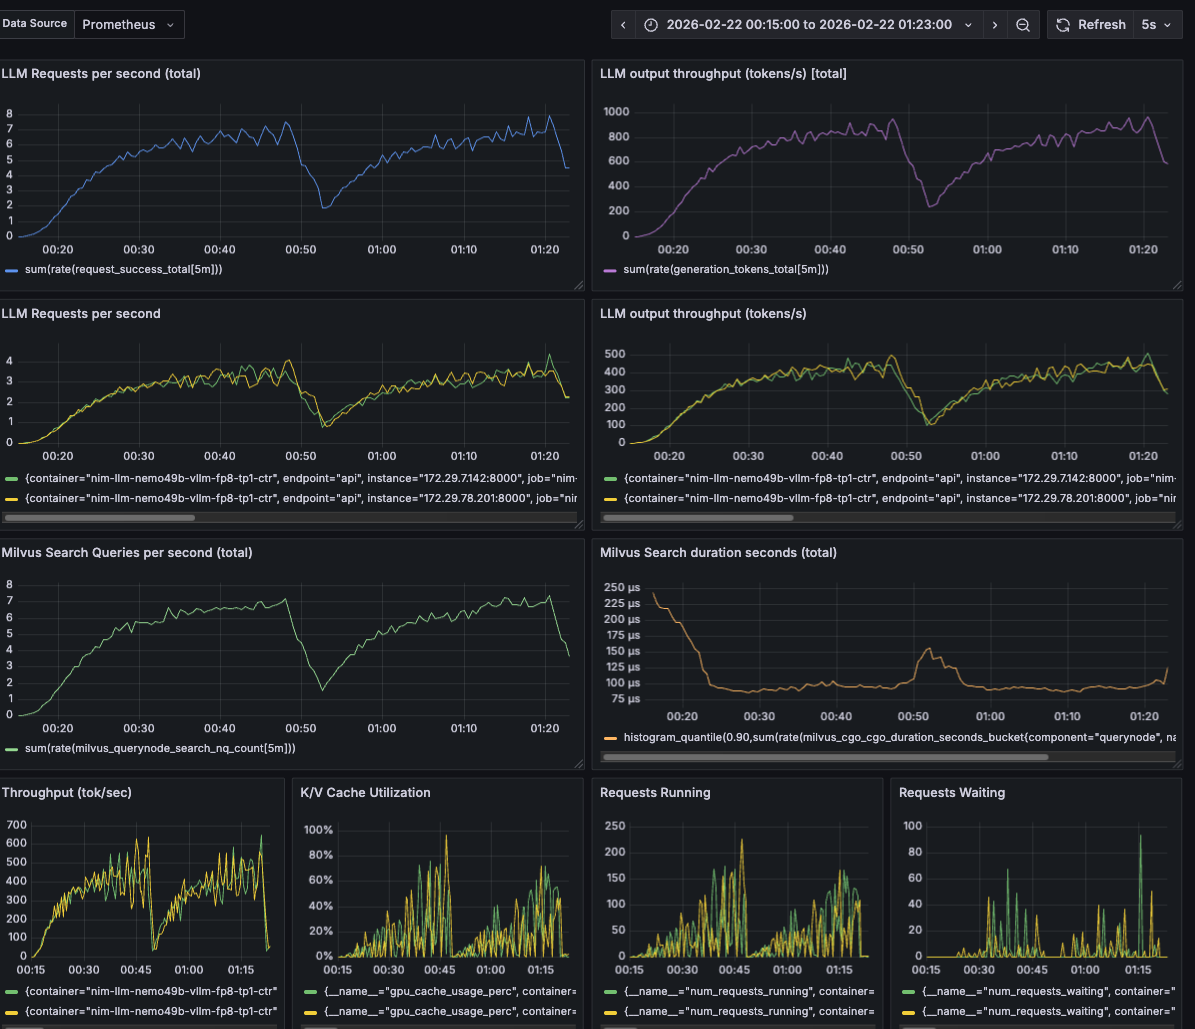
Task: Toggle sum(rate(milvus_querynode_search_nq_count[5m])) legend
Action: coord(160,749)
